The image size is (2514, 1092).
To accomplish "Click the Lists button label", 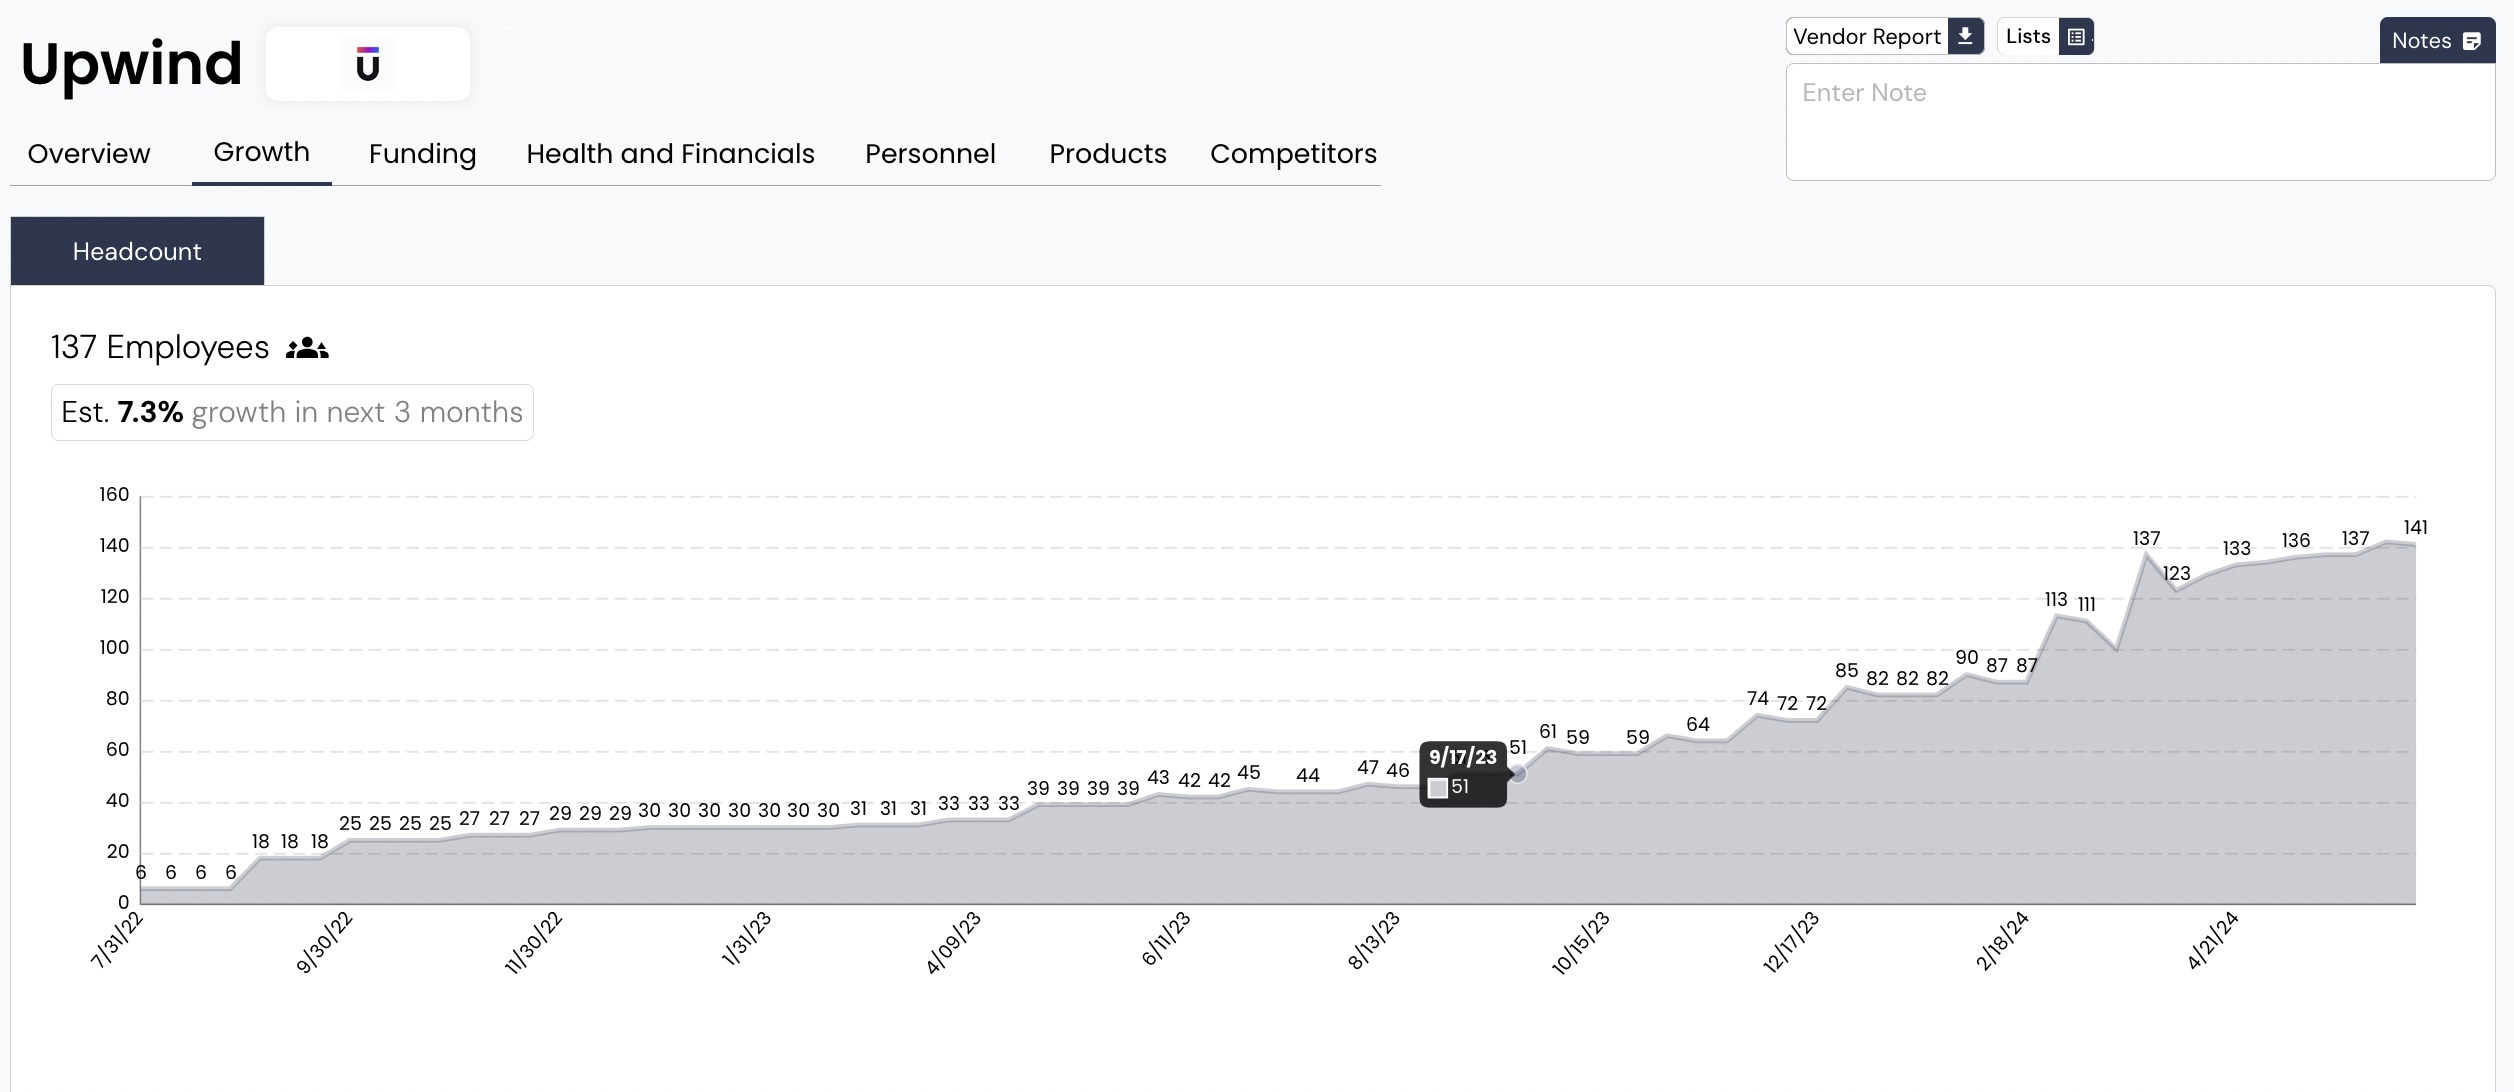I will coord(2028,37).
